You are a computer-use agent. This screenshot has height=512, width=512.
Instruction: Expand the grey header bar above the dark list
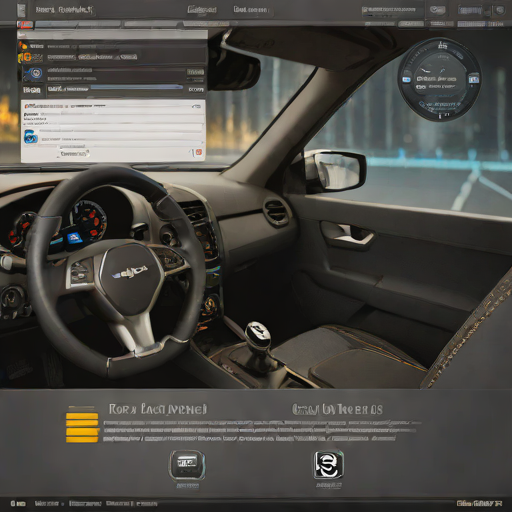click(x=112, y=35)
